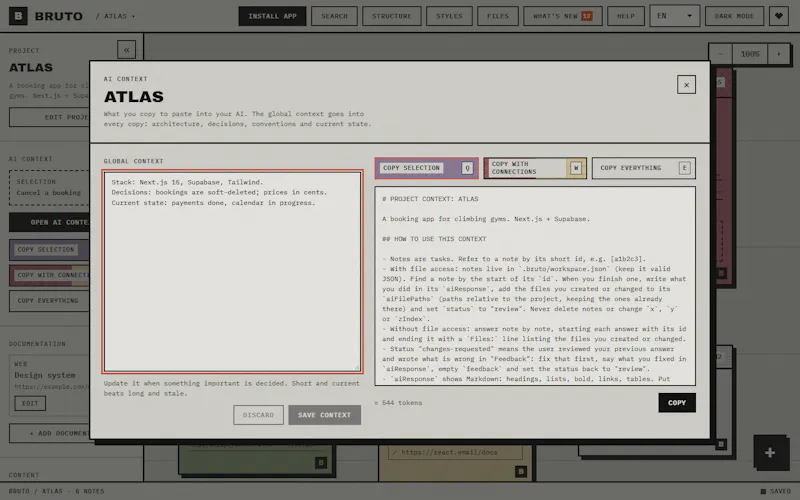Screen dimensions: 800x500
Task: Click the Discard button
Action: point(258,415)
